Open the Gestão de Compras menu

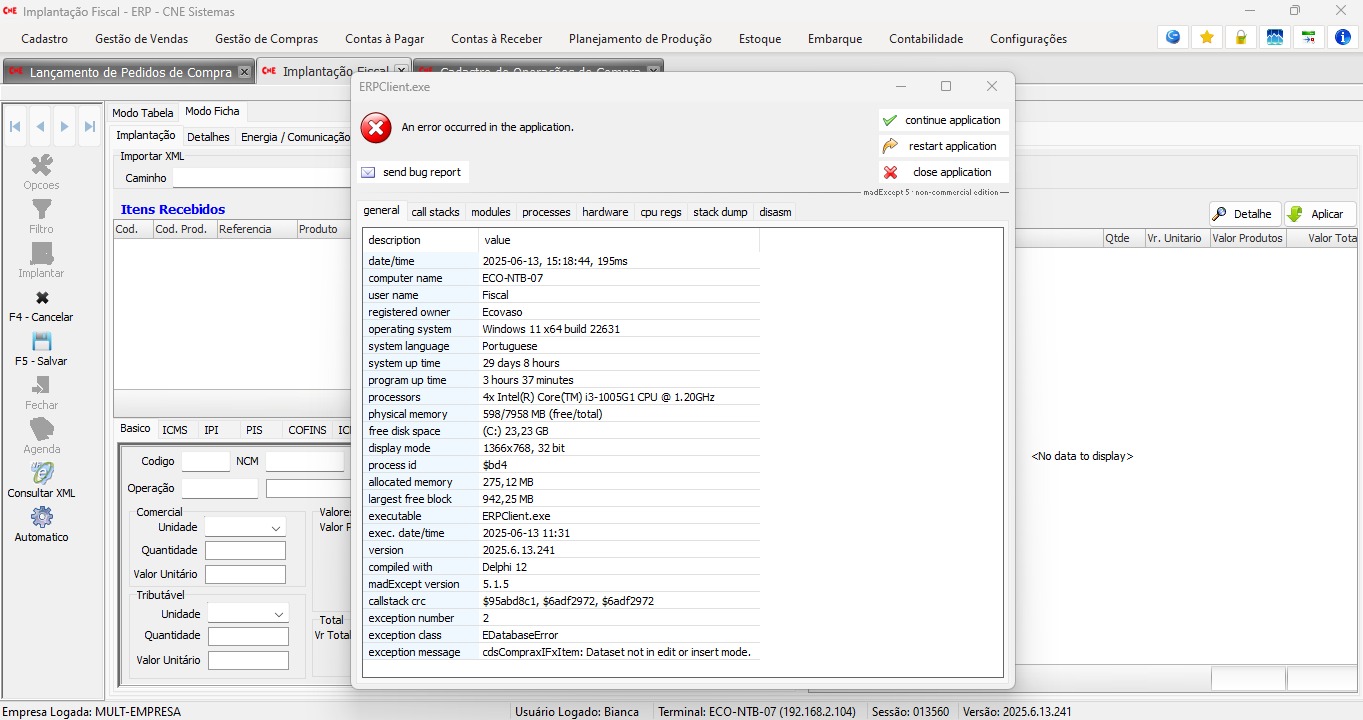coord(266,39)
